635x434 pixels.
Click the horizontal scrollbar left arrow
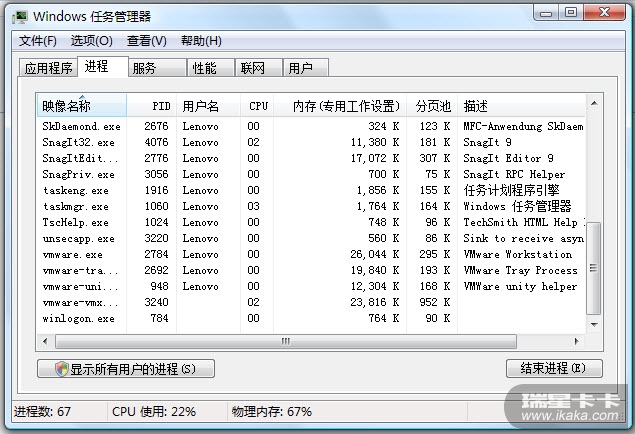[x=45, y=341]
